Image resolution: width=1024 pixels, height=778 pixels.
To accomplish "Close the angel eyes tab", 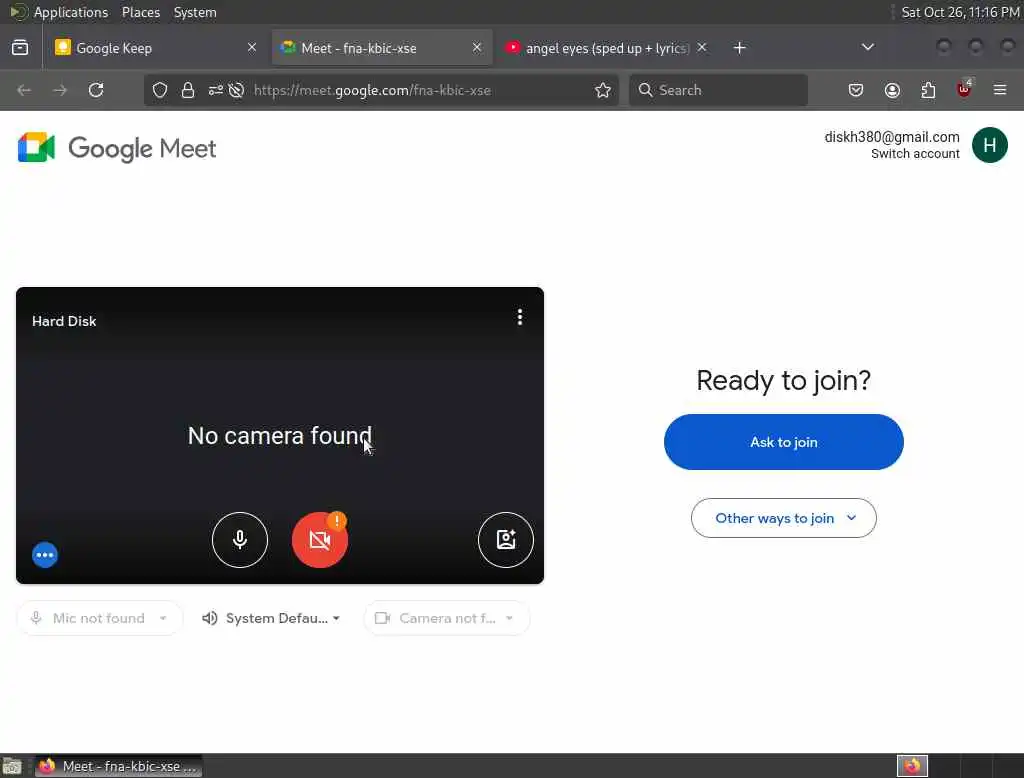I will coord(701,48).
